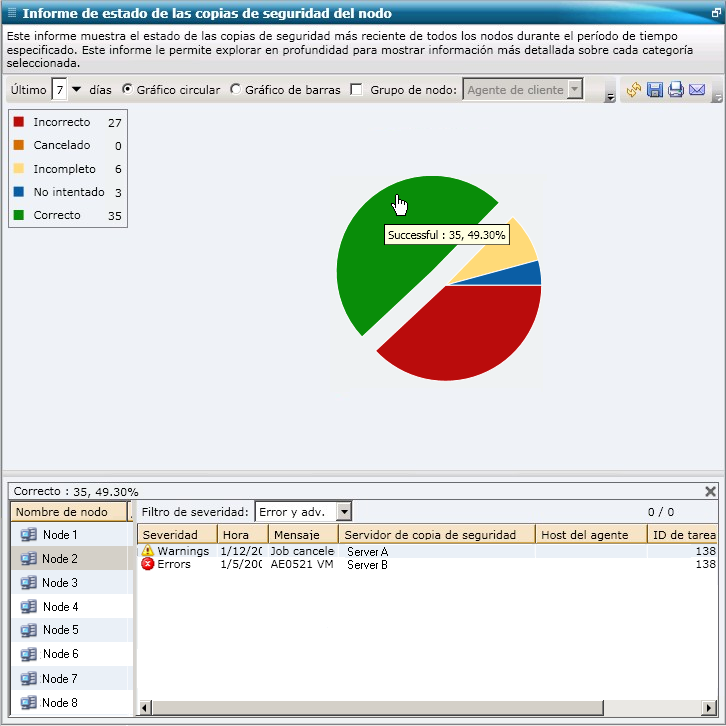
Task: Sort by Severidad column header
Action: (177, 535)
